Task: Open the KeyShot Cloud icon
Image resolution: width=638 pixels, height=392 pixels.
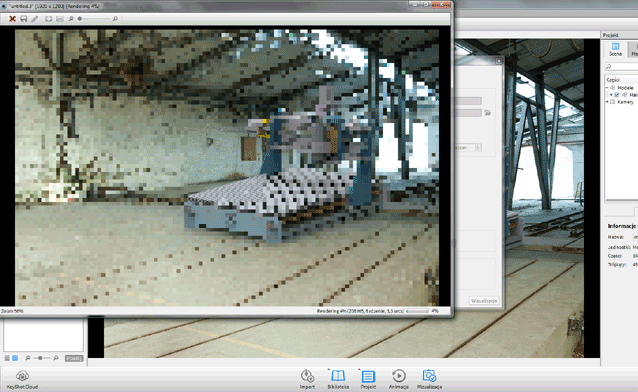Action: pos(22,379)
